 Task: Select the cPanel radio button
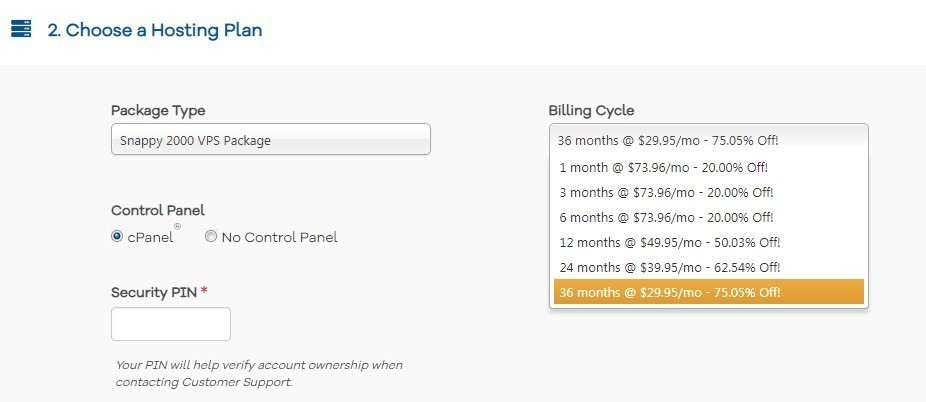pos(117,237)
